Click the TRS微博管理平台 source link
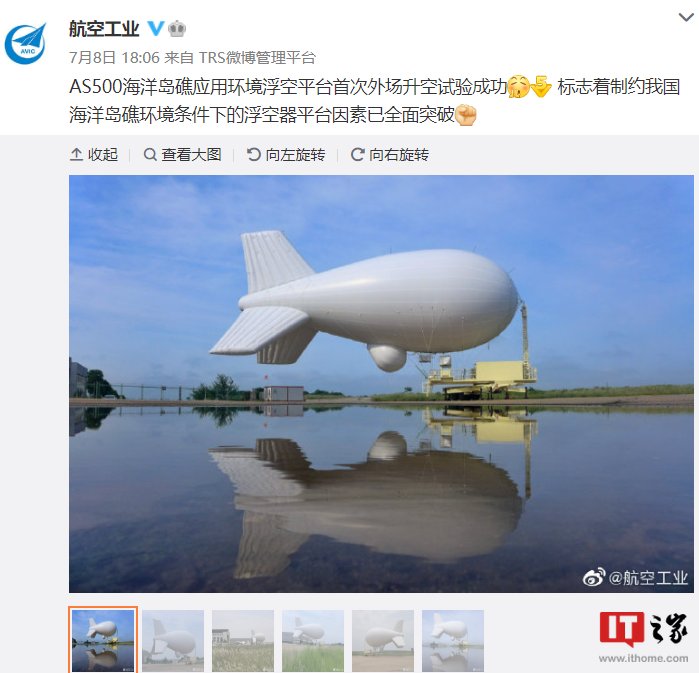The image size is (699, 673). [x=257, y=57]
